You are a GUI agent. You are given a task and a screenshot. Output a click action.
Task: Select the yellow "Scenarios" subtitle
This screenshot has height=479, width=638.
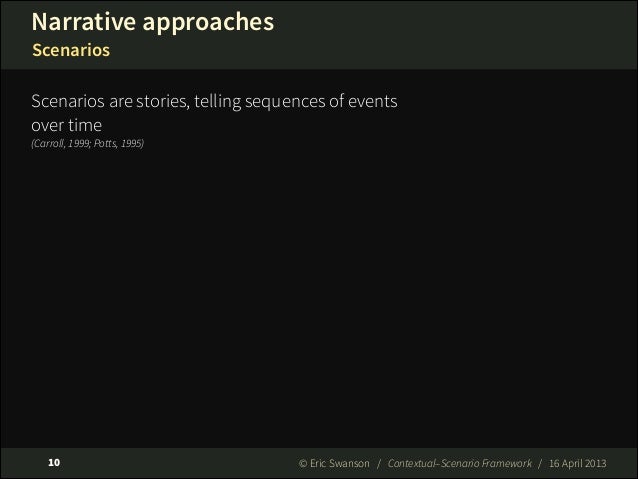[71, 50]
